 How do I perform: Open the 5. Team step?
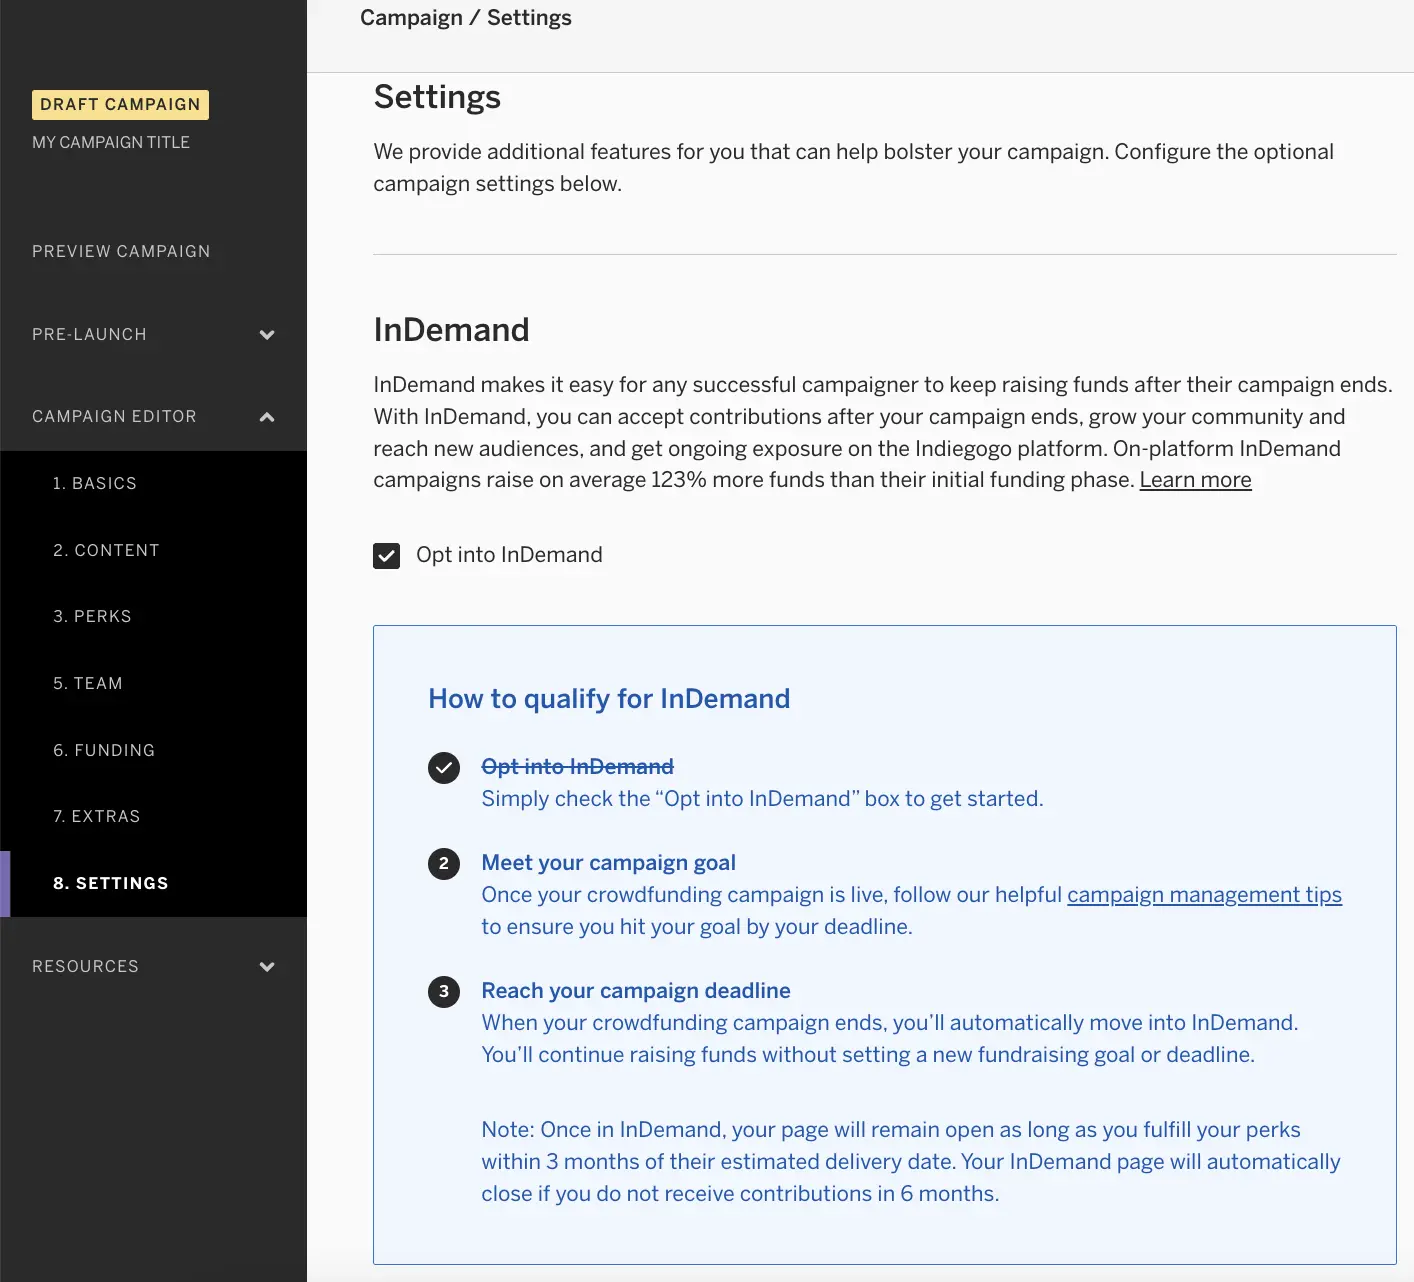88,683
